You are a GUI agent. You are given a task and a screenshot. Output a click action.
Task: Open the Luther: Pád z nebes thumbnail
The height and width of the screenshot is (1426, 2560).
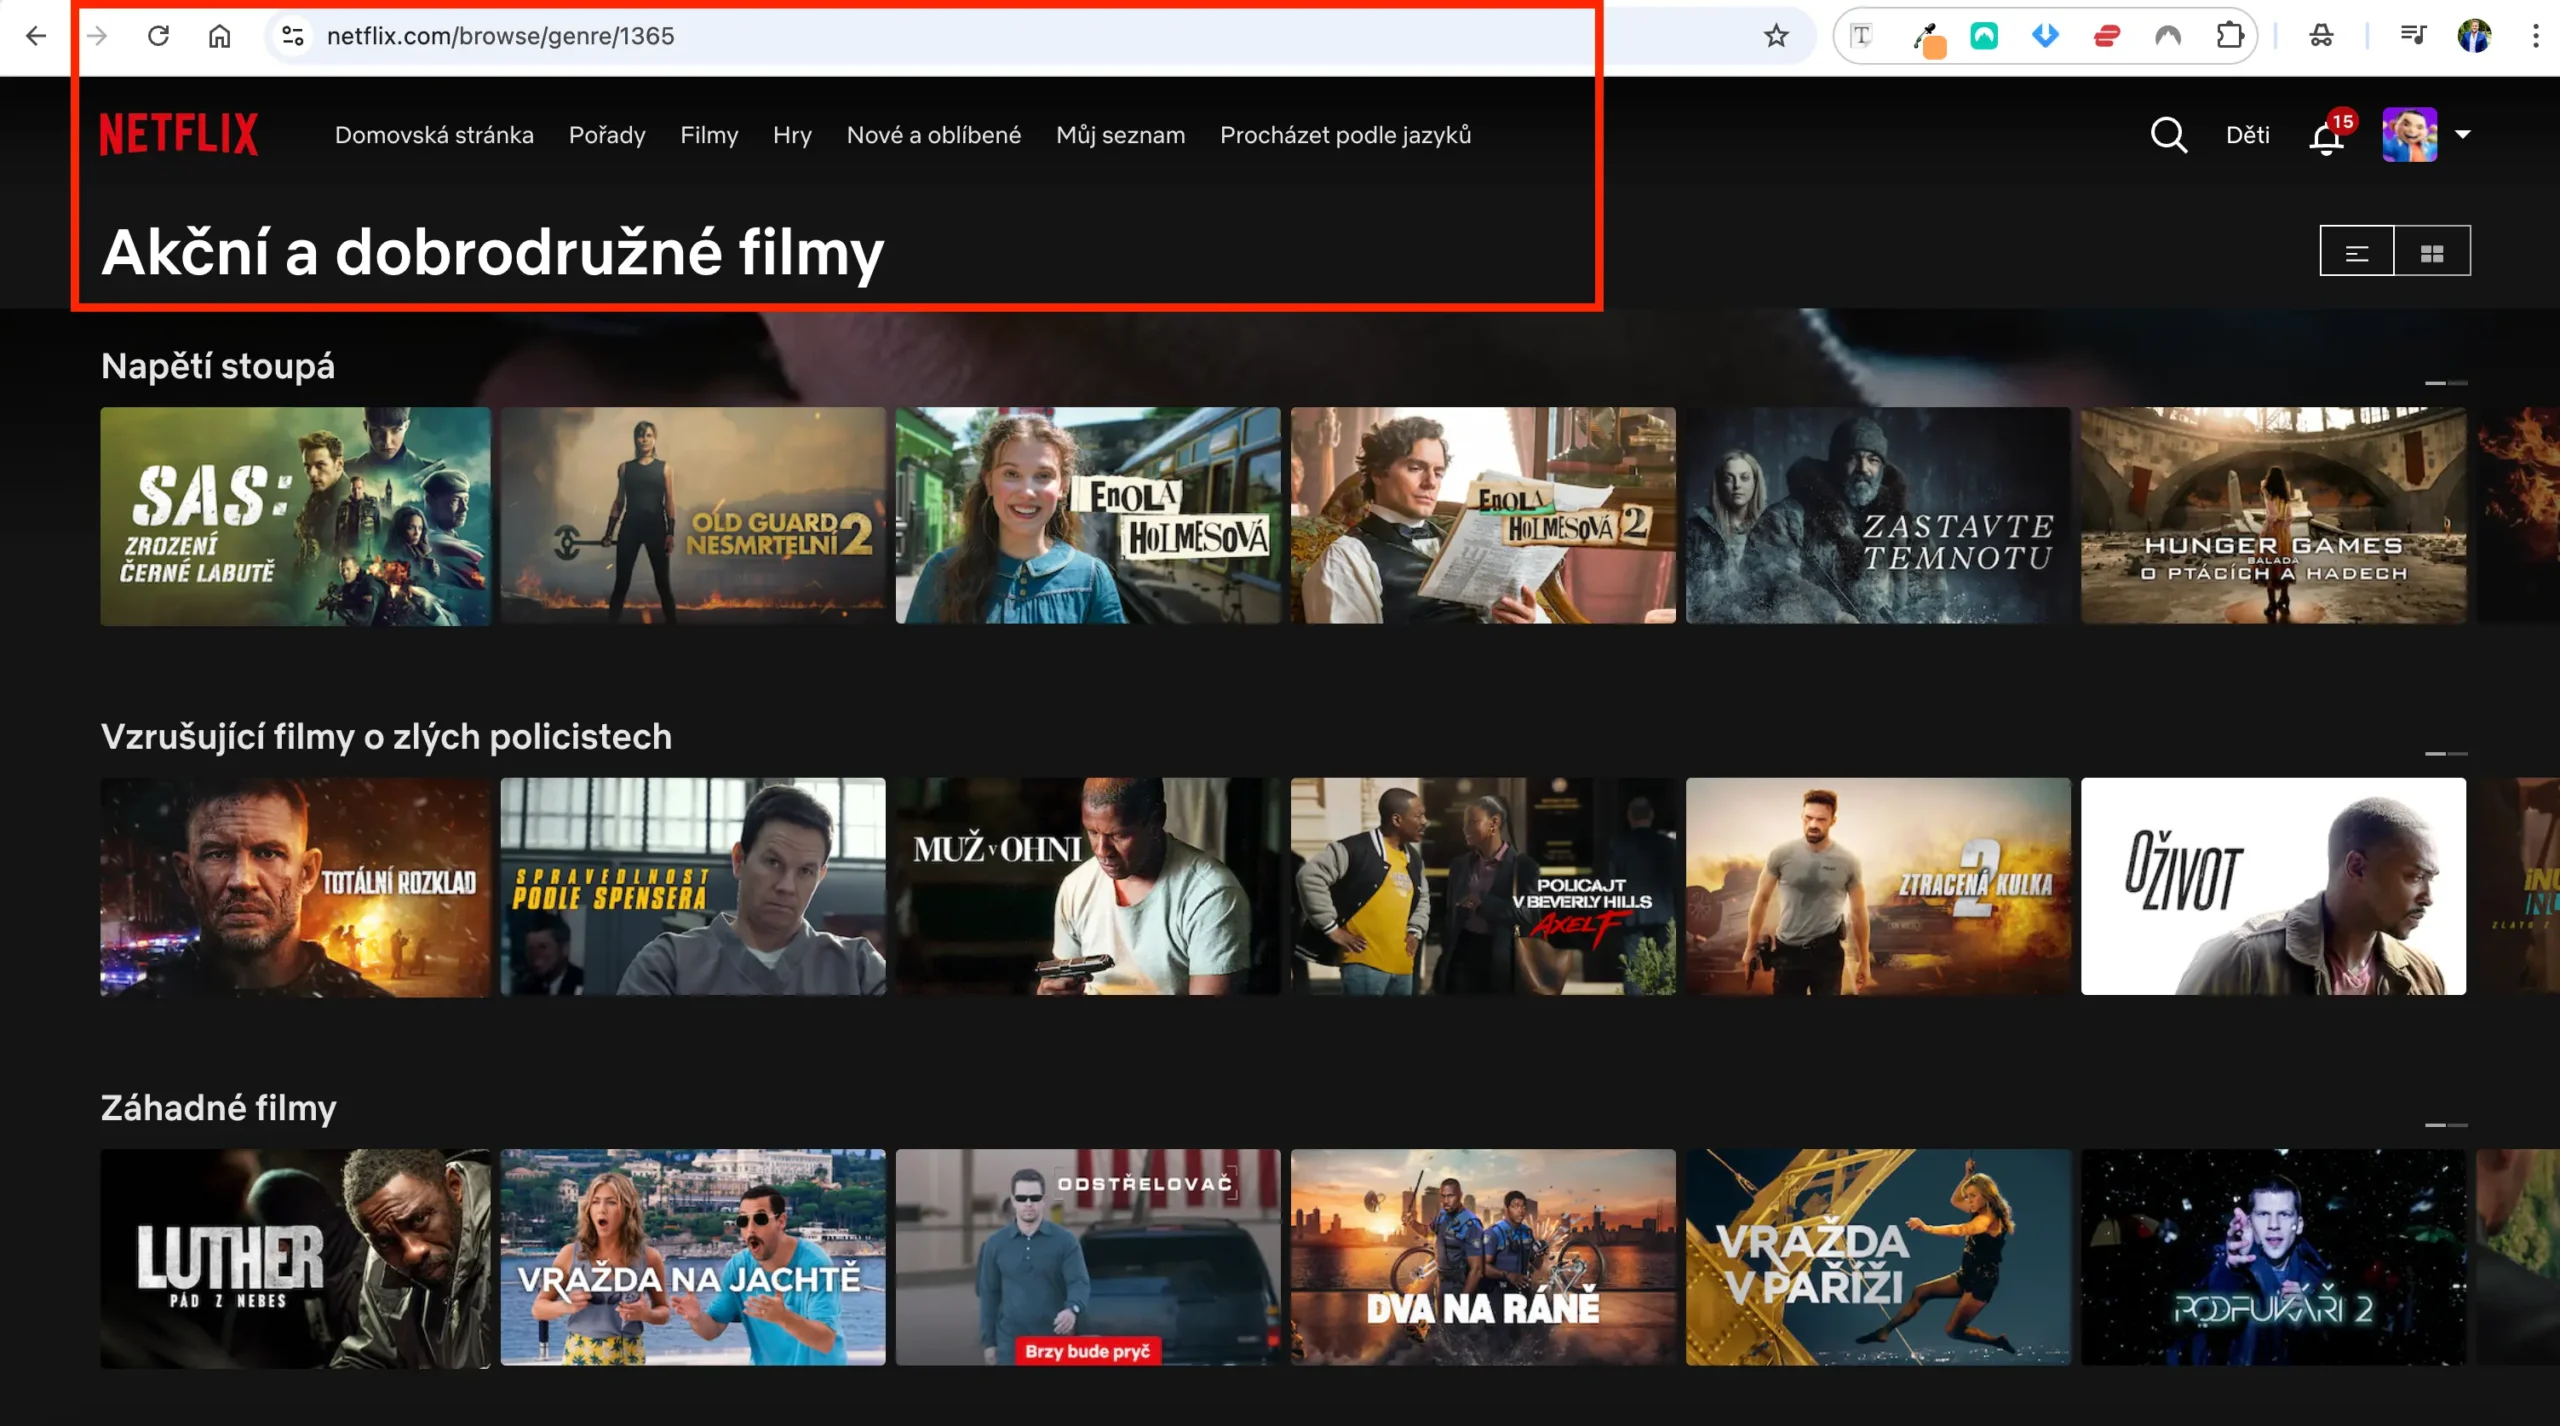coord(296,1258)
